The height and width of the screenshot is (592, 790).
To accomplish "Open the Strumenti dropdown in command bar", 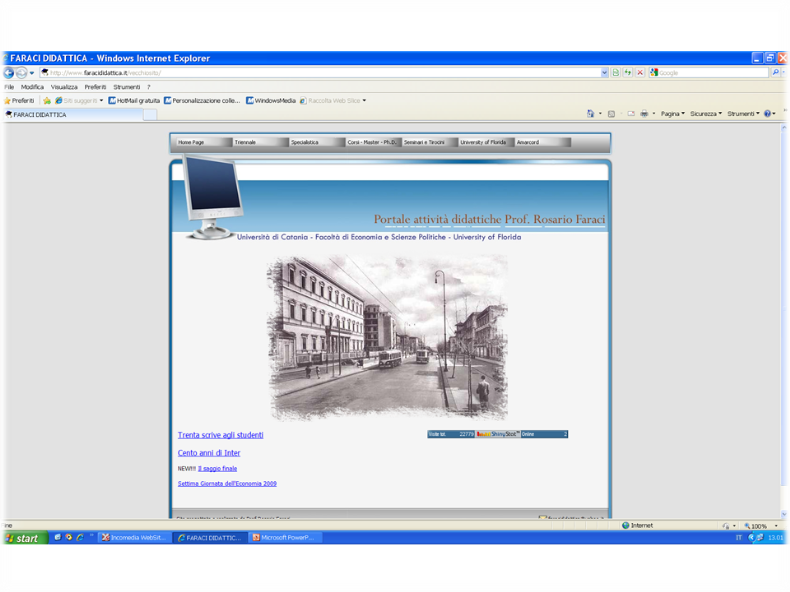I will point(743,114).
